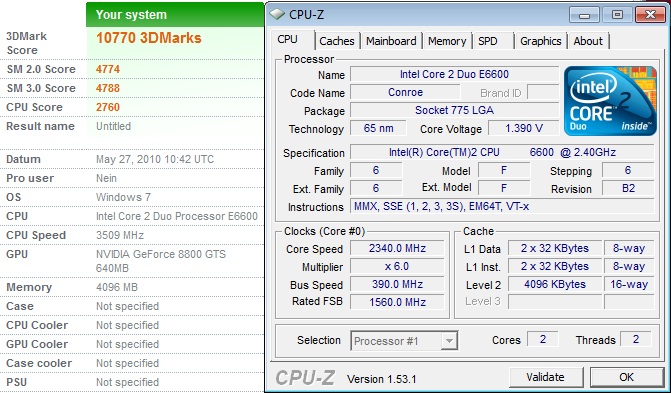The height and width of the screenshot is (393, 671).
Task: Open the Processor #1 selection dropdown
Action: (x=404, y=341)
